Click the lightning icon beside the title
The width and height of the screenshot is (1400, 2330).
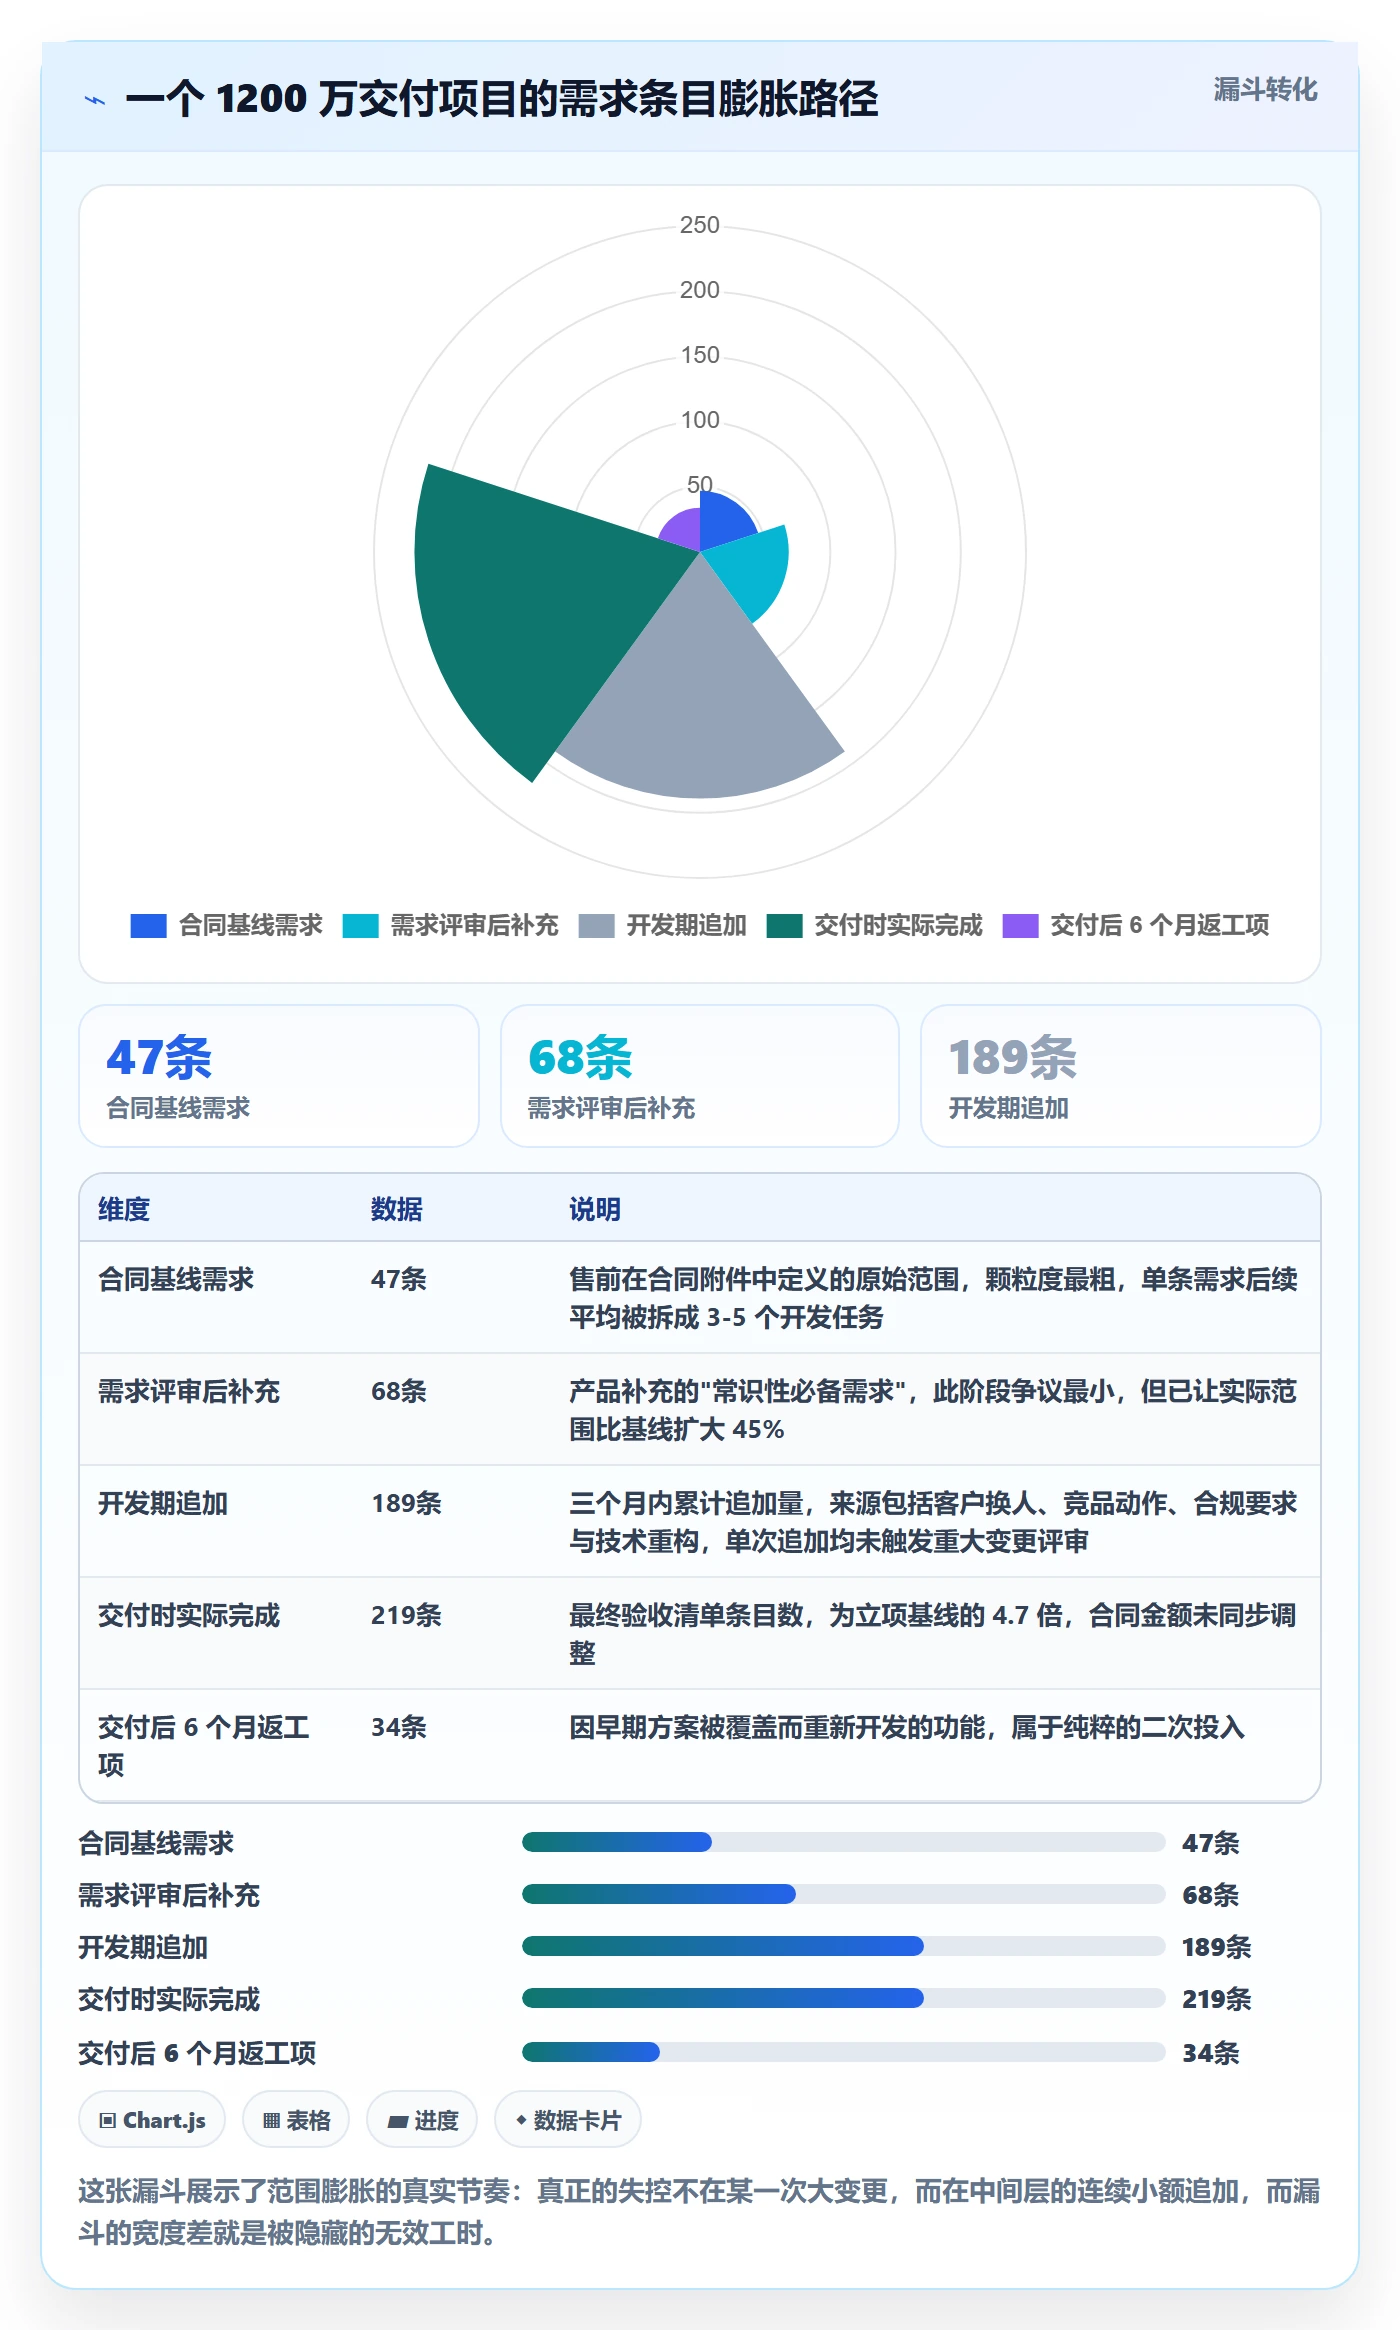click(x=95, y=100)
